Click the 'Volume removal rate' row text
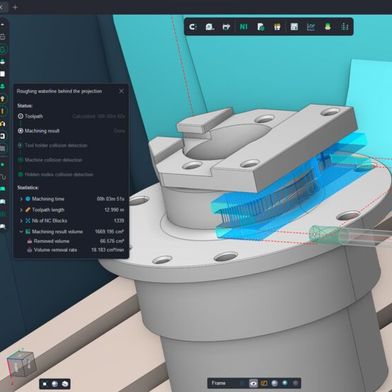The height and width of the screenshot is (392, 392). pos(55,250)
